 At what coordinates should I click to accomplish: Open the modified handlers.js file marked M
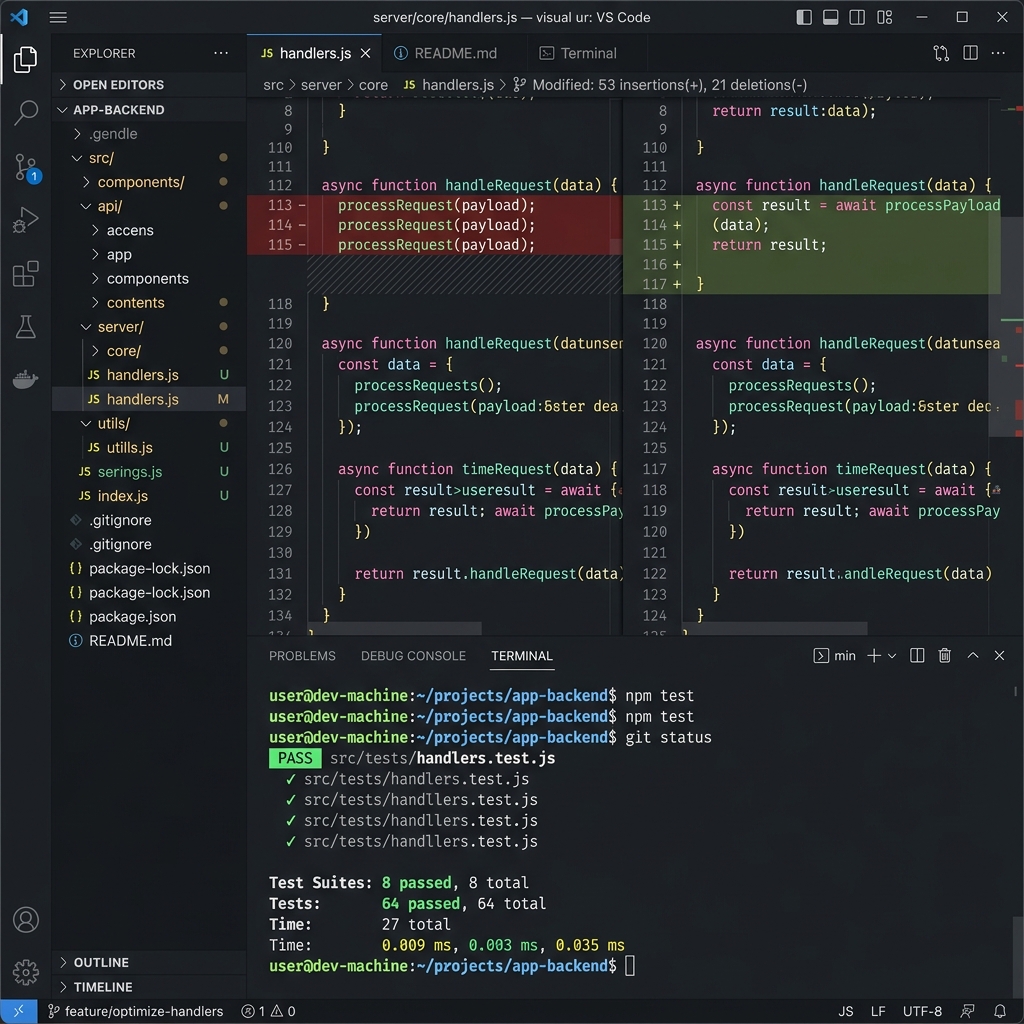coord(149,399)
